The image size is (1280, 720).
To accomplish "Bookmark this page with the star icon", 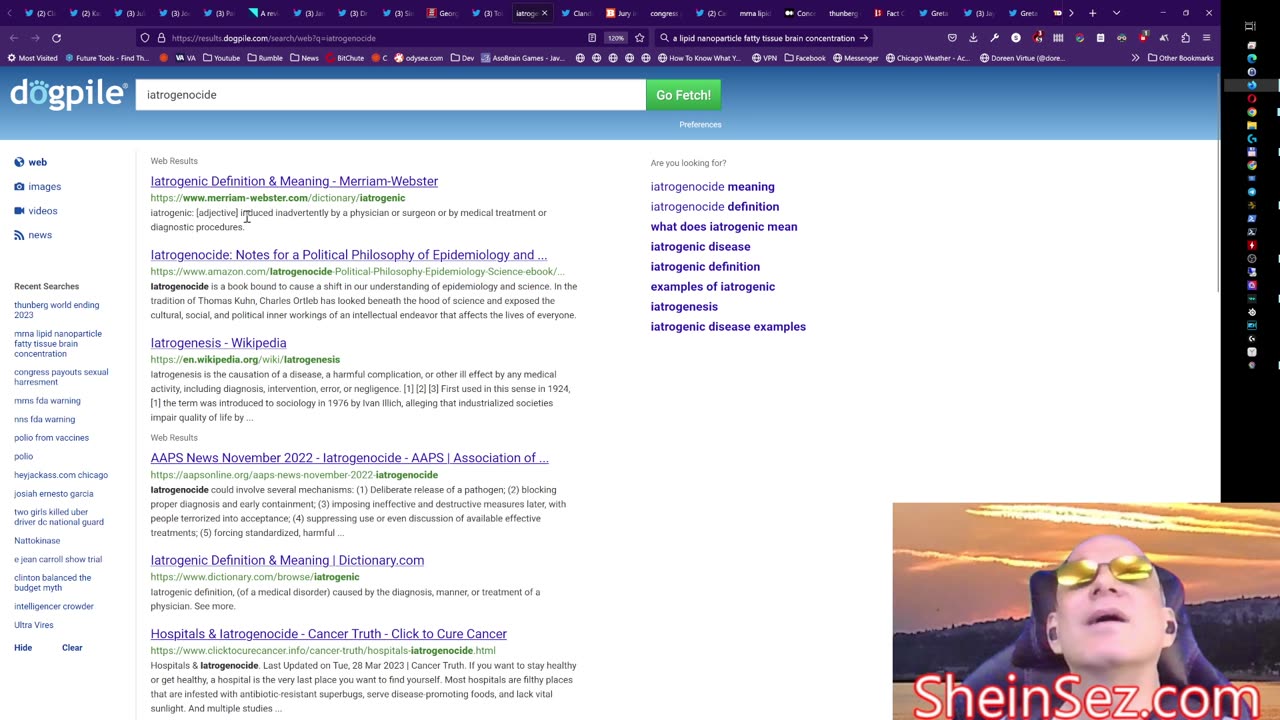I will pos(639,38).
